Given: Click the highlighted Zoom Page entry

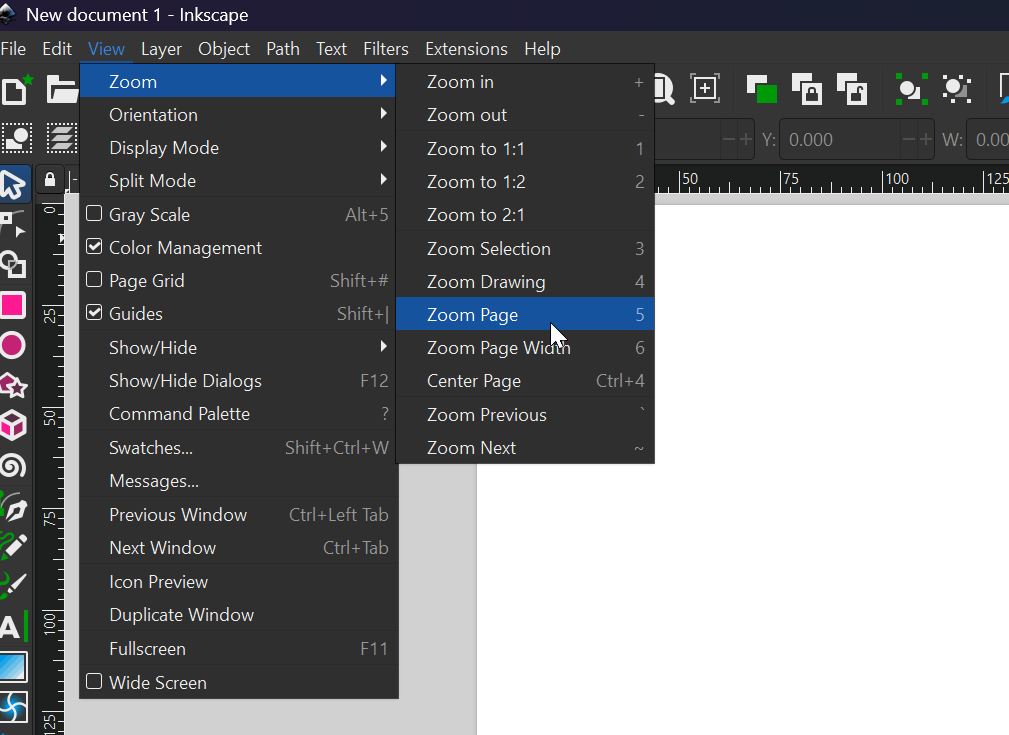Looking at the screenshot, I should click(x=525, y=314).
